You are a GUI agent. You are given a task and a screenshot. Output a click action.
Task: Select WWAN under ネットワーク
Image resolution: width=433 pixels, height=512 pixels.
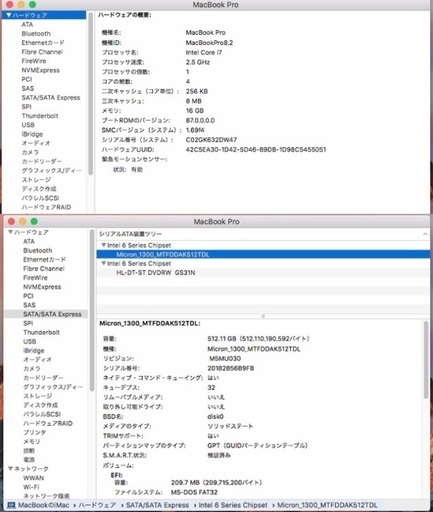click(x=34, y=478)
